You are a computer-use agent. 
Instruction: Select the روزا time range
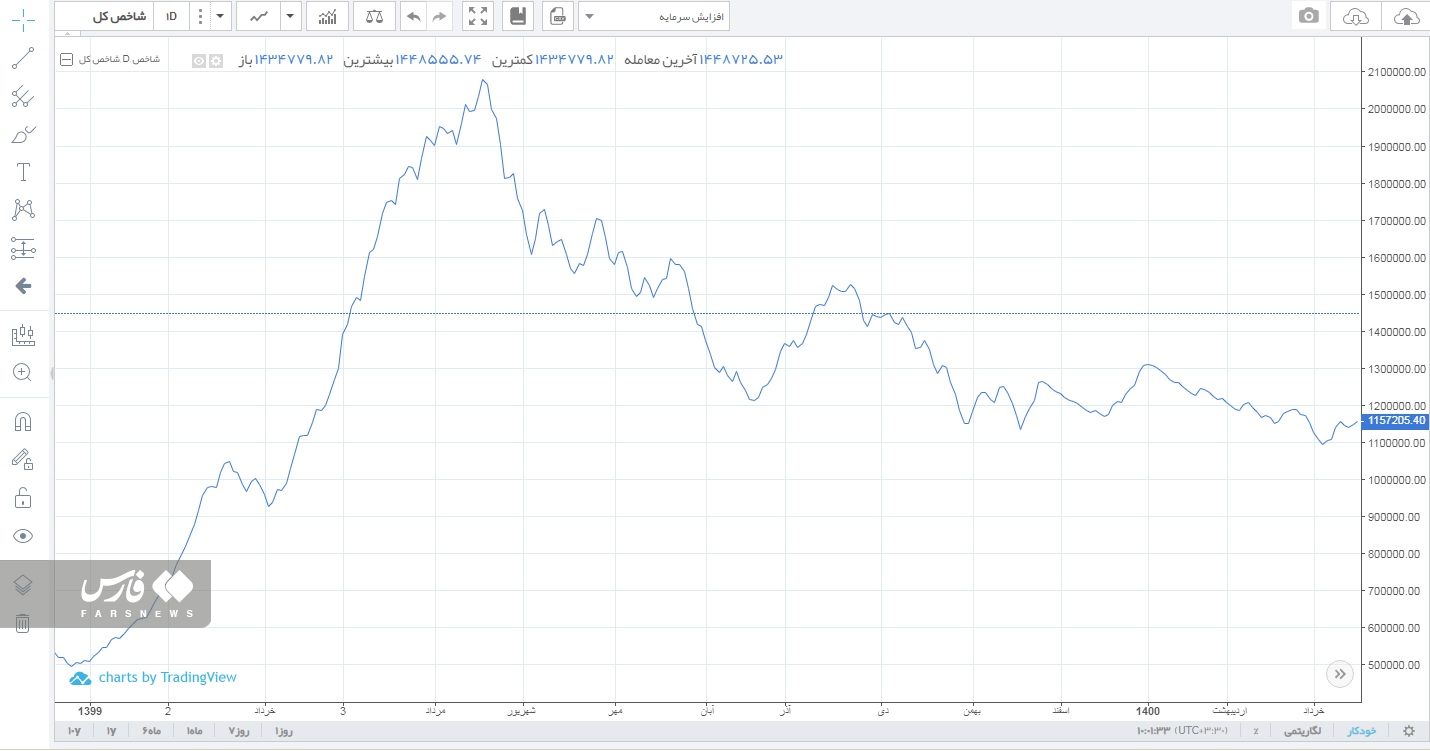[x=283, y=731]
